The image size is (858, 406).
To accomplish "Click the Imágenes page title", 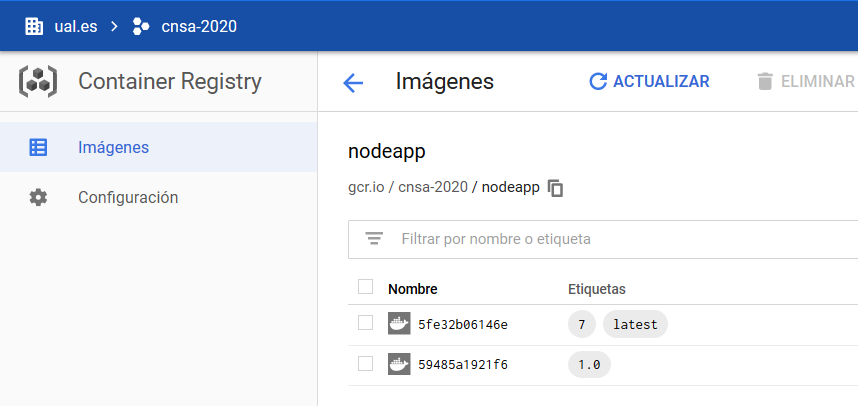I will [x=445, y=82].
